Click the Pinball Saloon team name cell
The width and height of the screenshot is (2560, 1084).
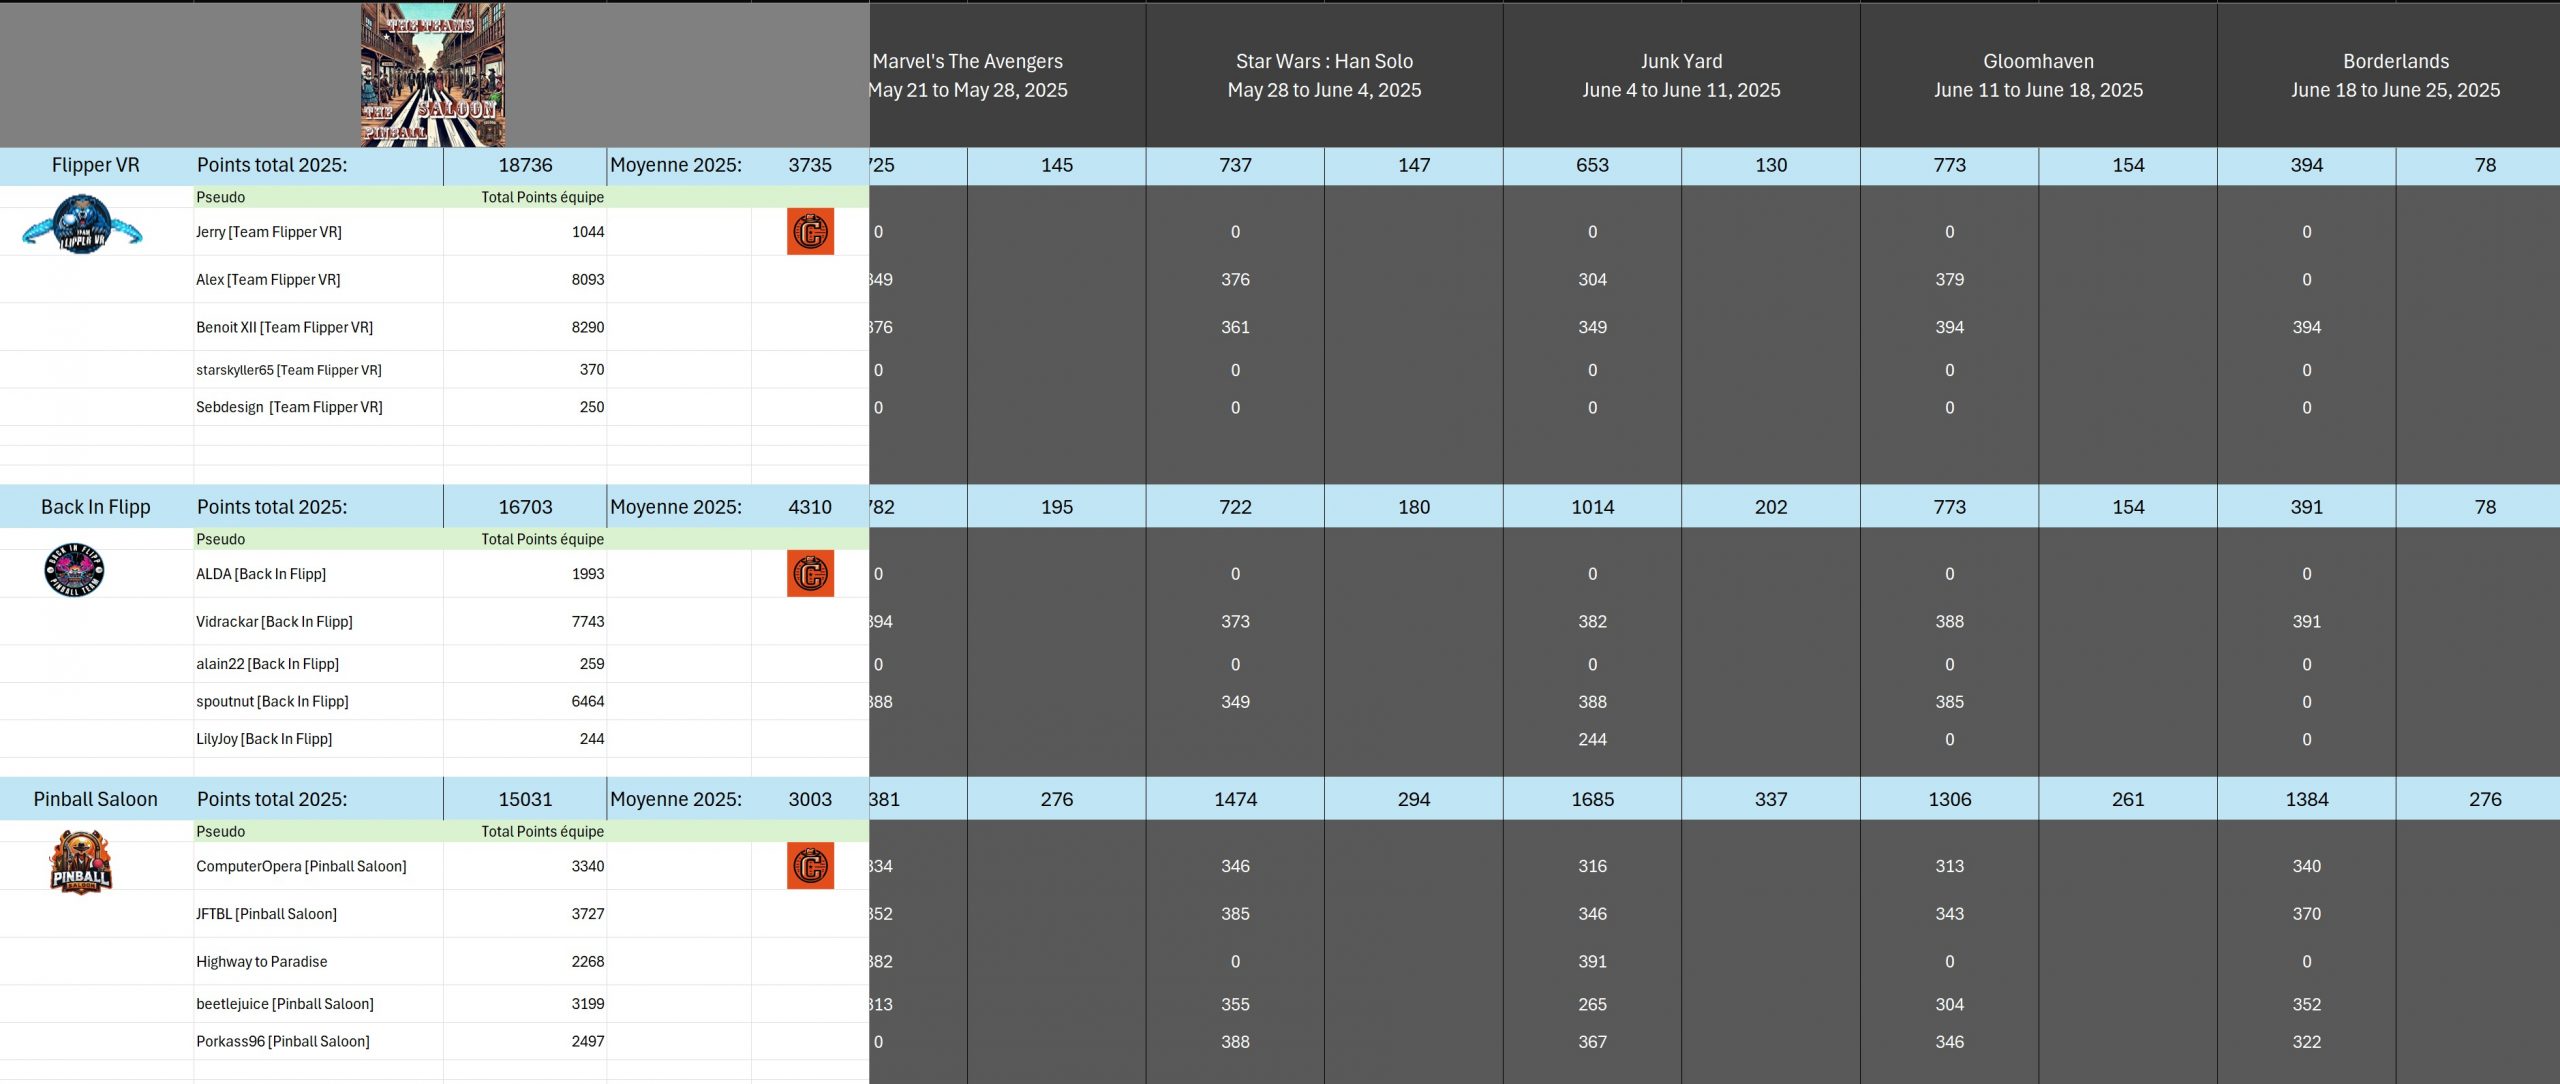(x=96, y=799)
